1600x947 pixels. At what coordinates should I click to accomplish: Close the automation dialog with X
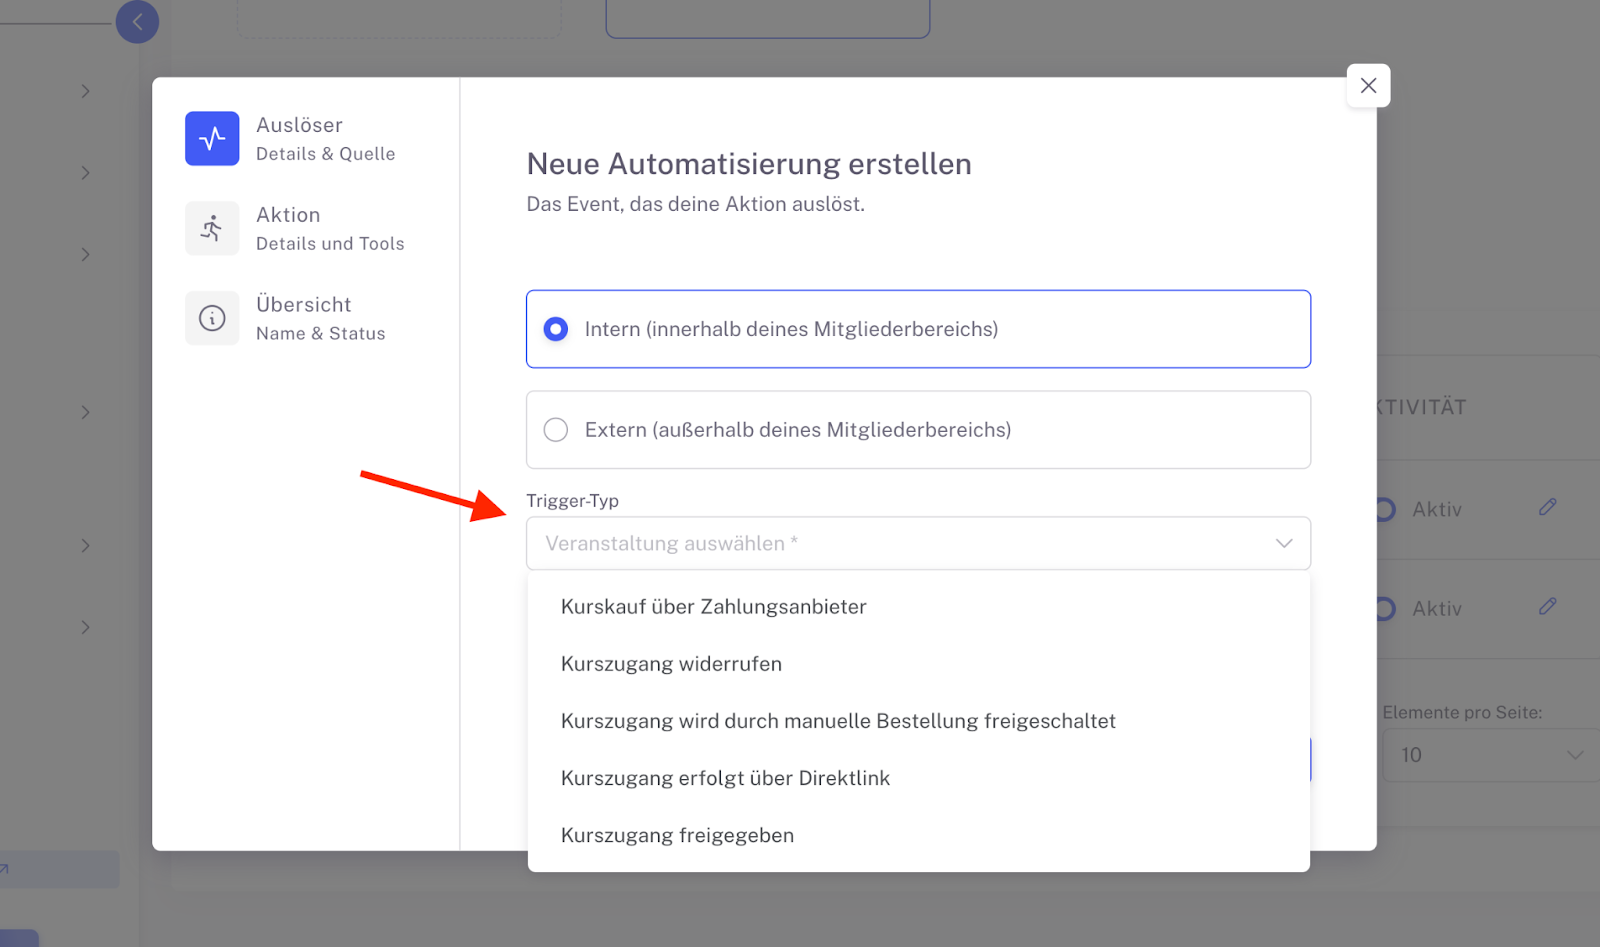pyautogui.click(x=1368, y=86)
